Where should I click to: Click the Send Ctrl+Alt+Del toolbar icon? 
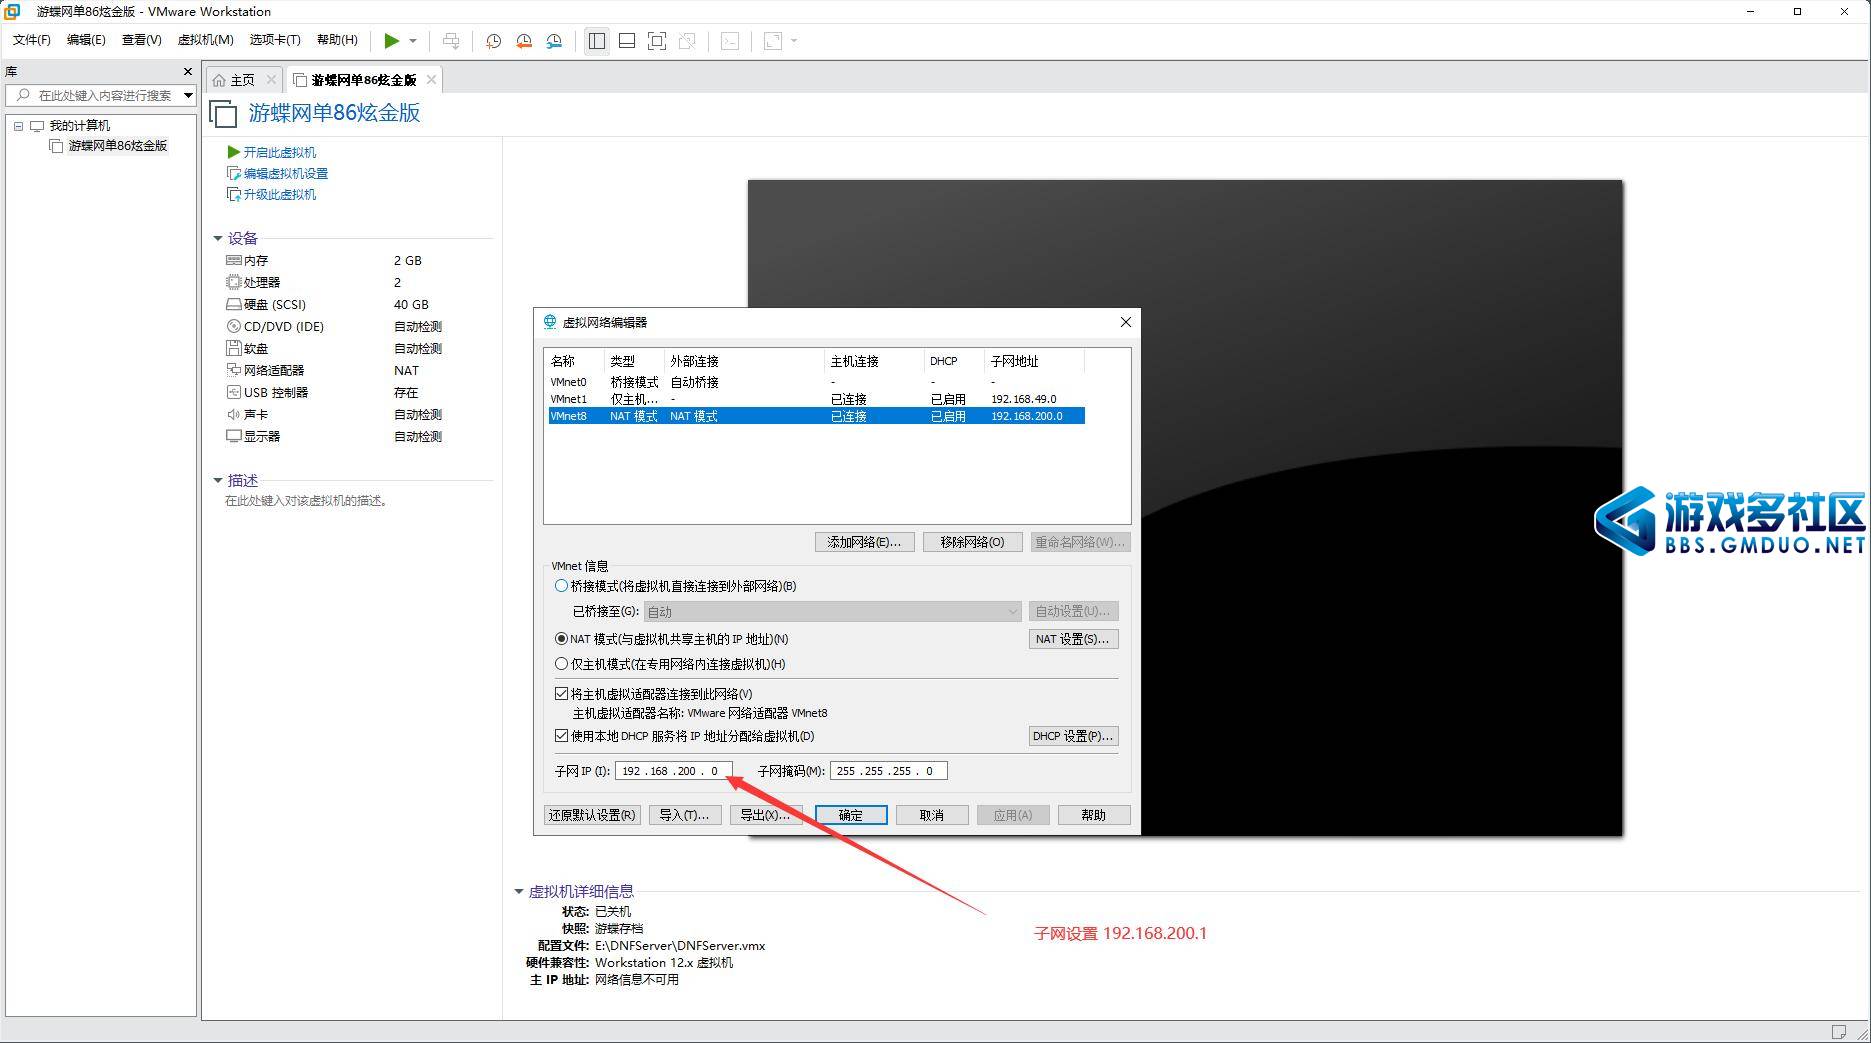[451, 41]
